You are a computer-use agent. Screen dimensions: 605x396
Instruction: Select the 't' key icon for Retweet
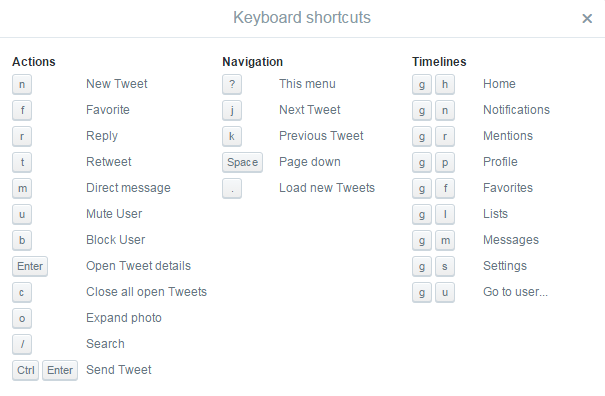[x=22, y=162]
